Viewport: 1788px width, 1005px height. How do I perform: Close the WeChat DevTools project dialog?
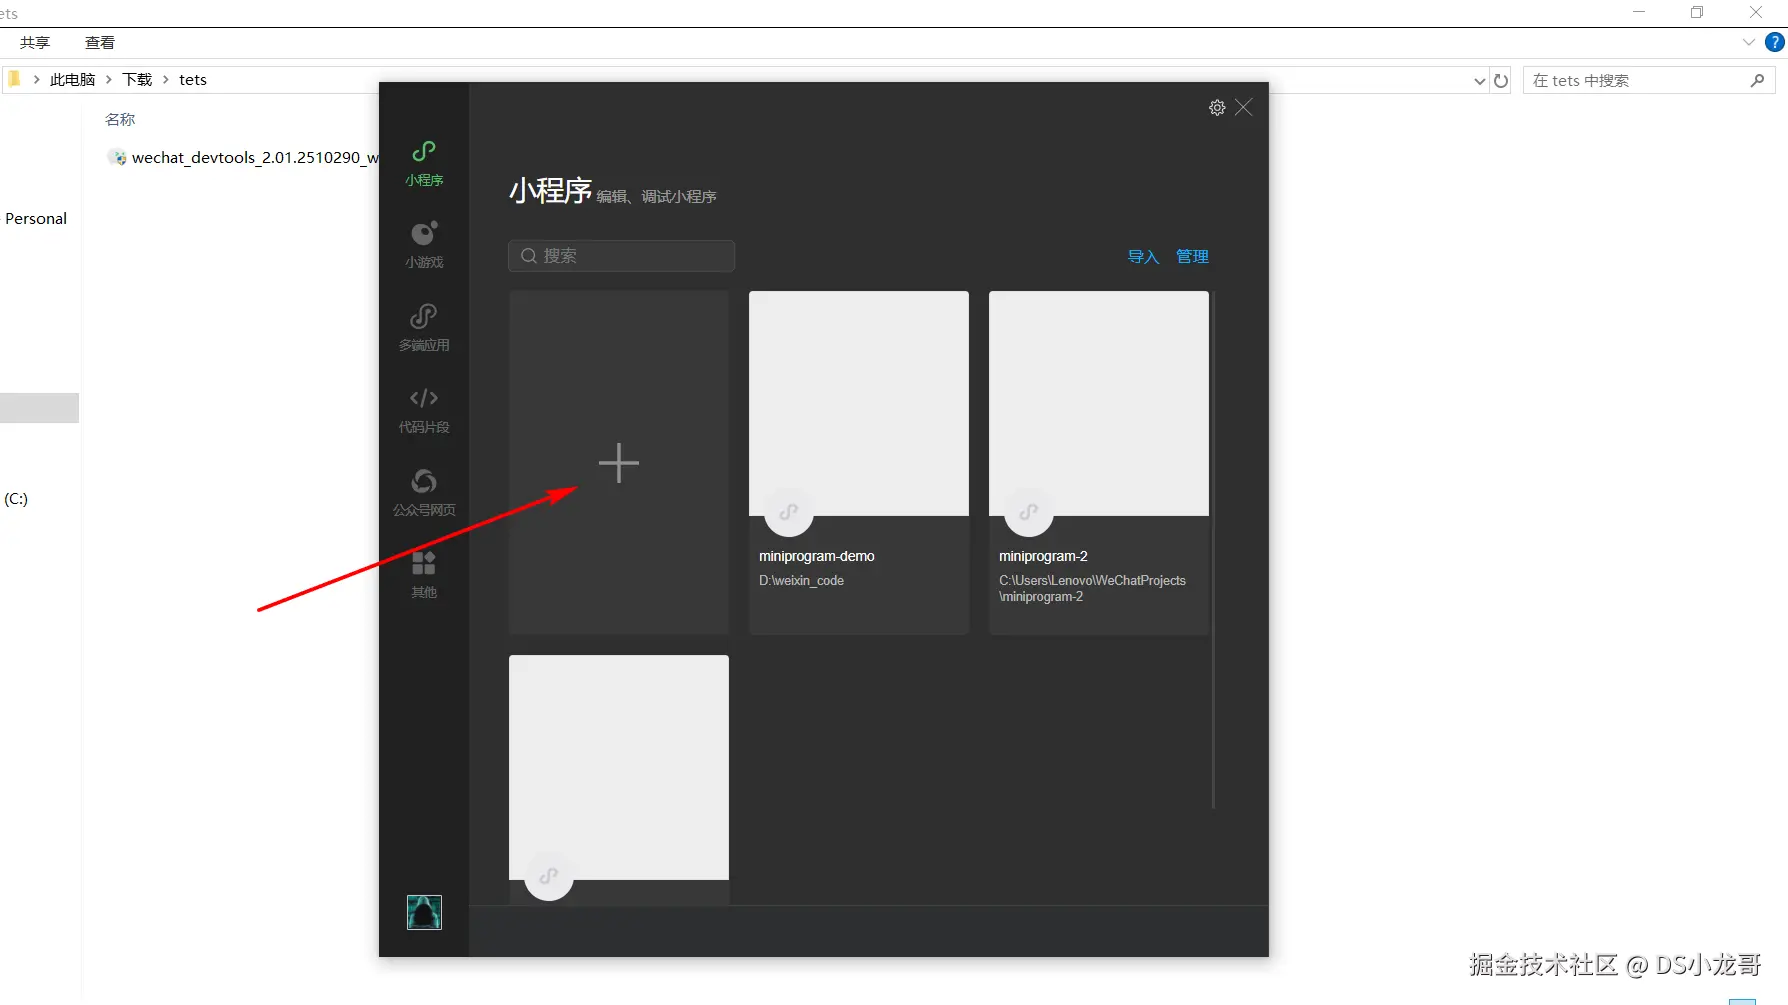[x=1244, y=107]
